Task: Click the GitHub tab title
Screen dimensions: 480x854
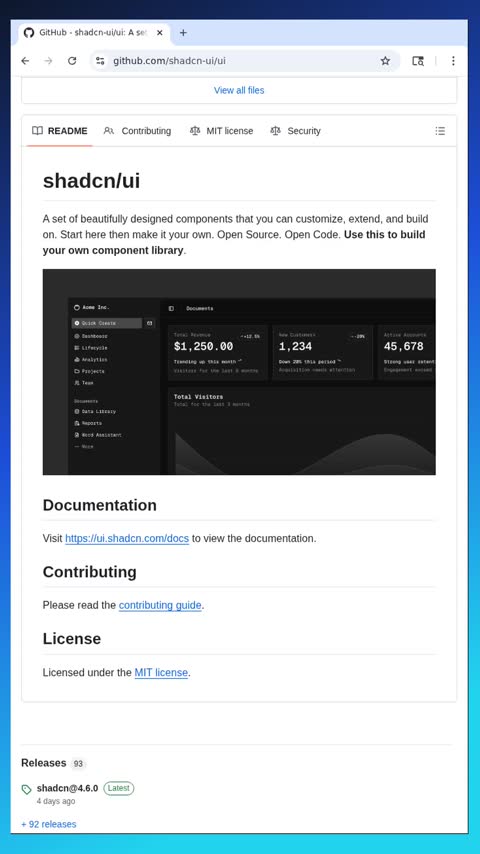Action: pyautogui.click(x=93, y=33)
